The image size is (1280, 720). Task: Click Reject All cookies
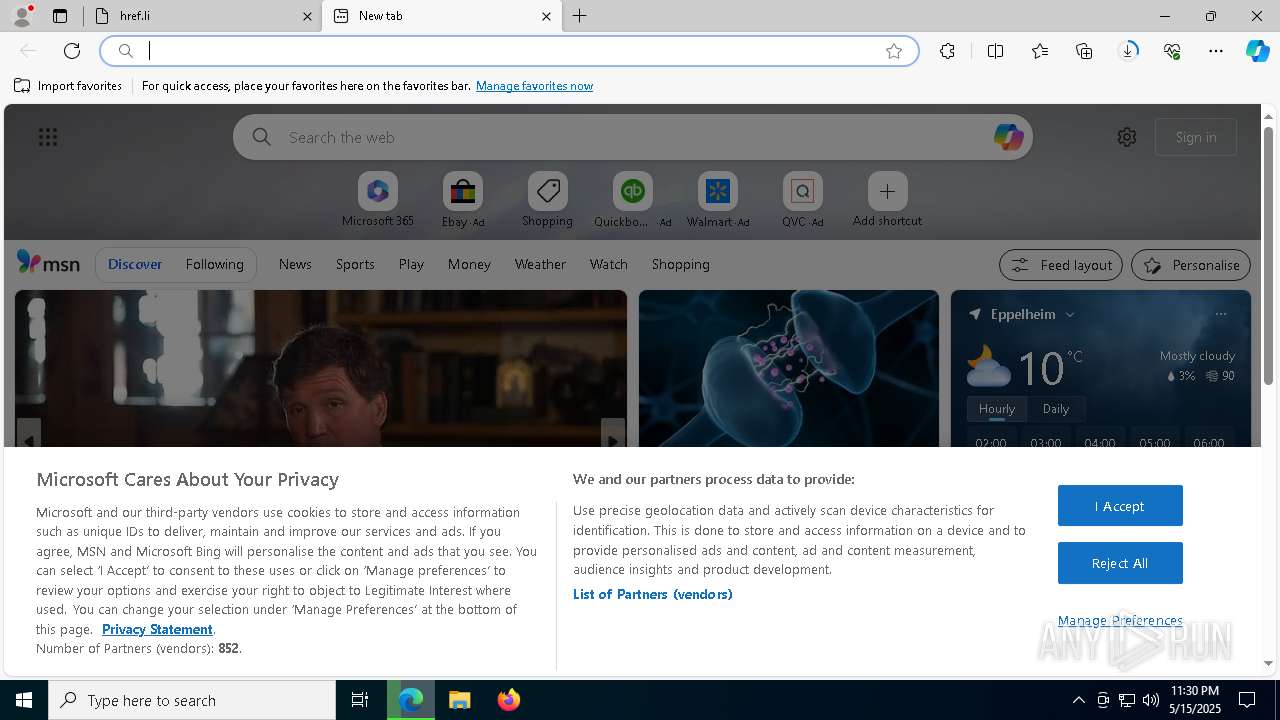[x=1120, y=563]
